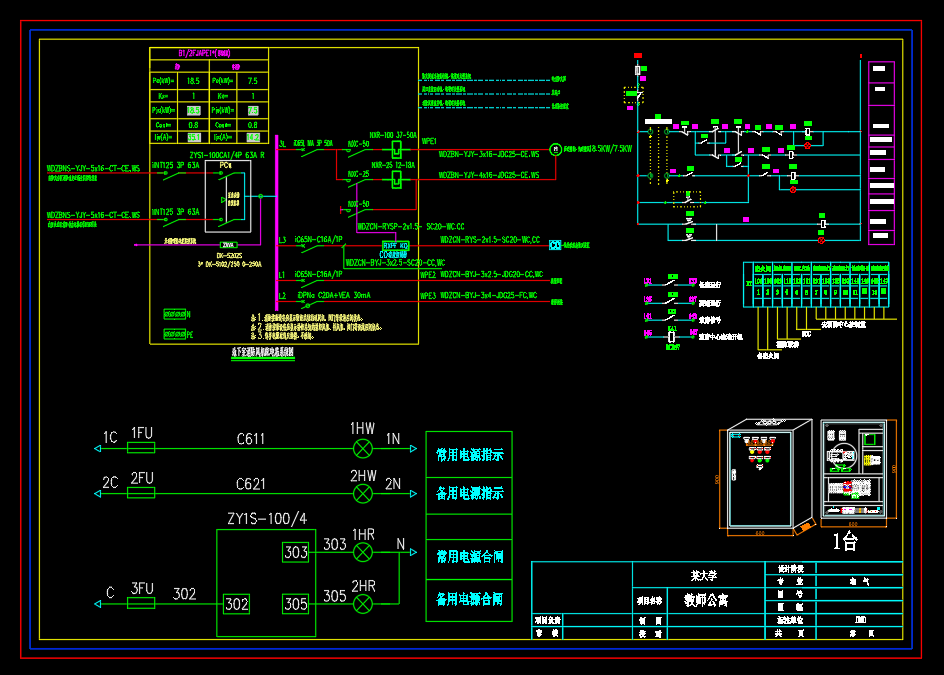
Task: Click the lower iINT125 3P 63A switch label
Action: [175, 212]
